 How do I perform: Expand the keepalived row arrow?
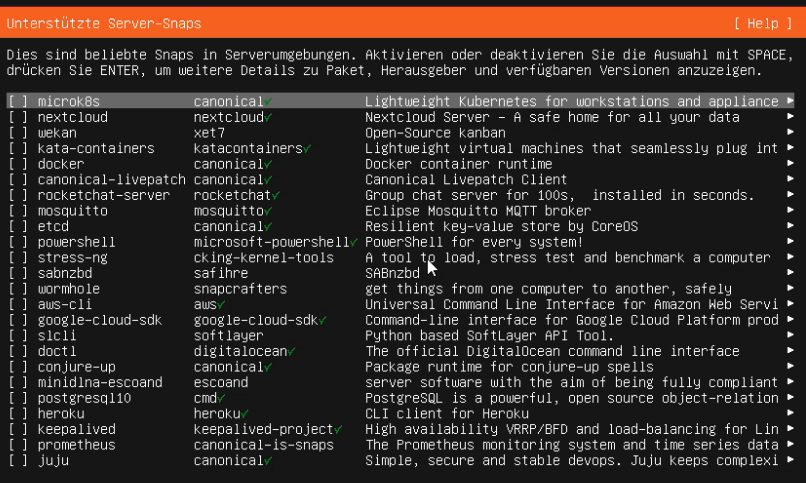click(x=790, y=429)
